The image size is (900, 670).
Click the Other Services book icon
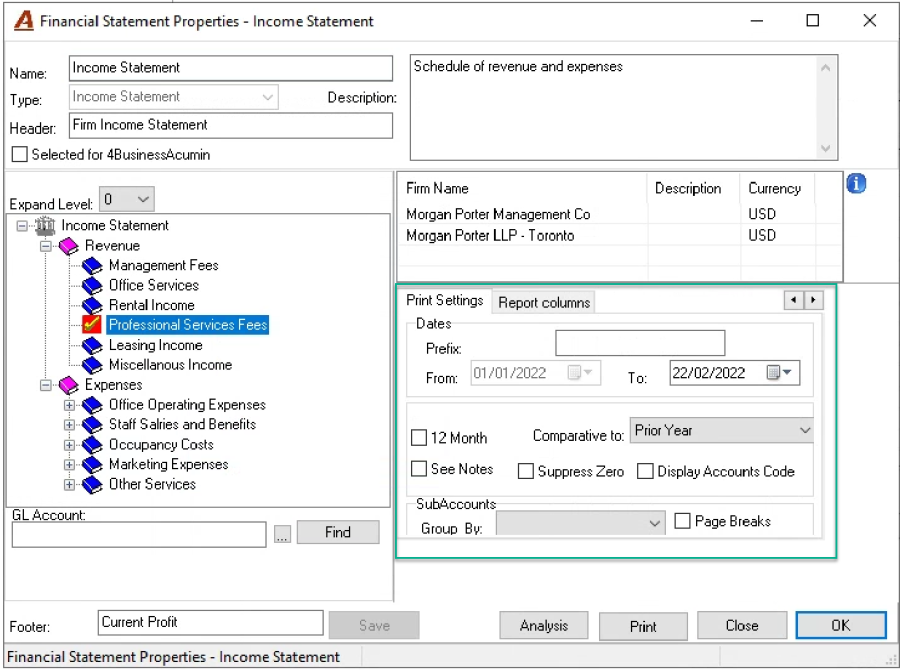point(92,485)
